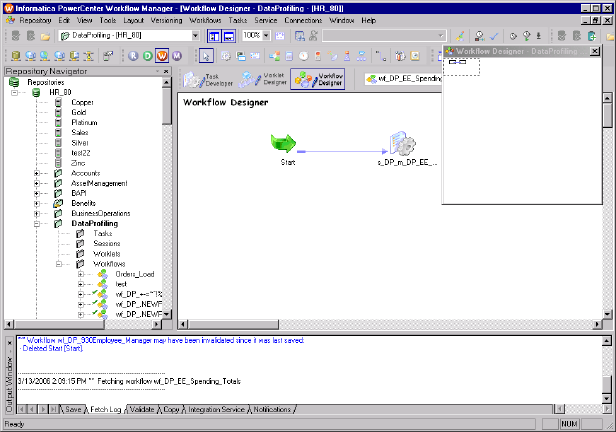Switch to the Notifications output tab
The width and height of the screenshot is (616, 432).
pyautogui.click(x=272, y=409)
